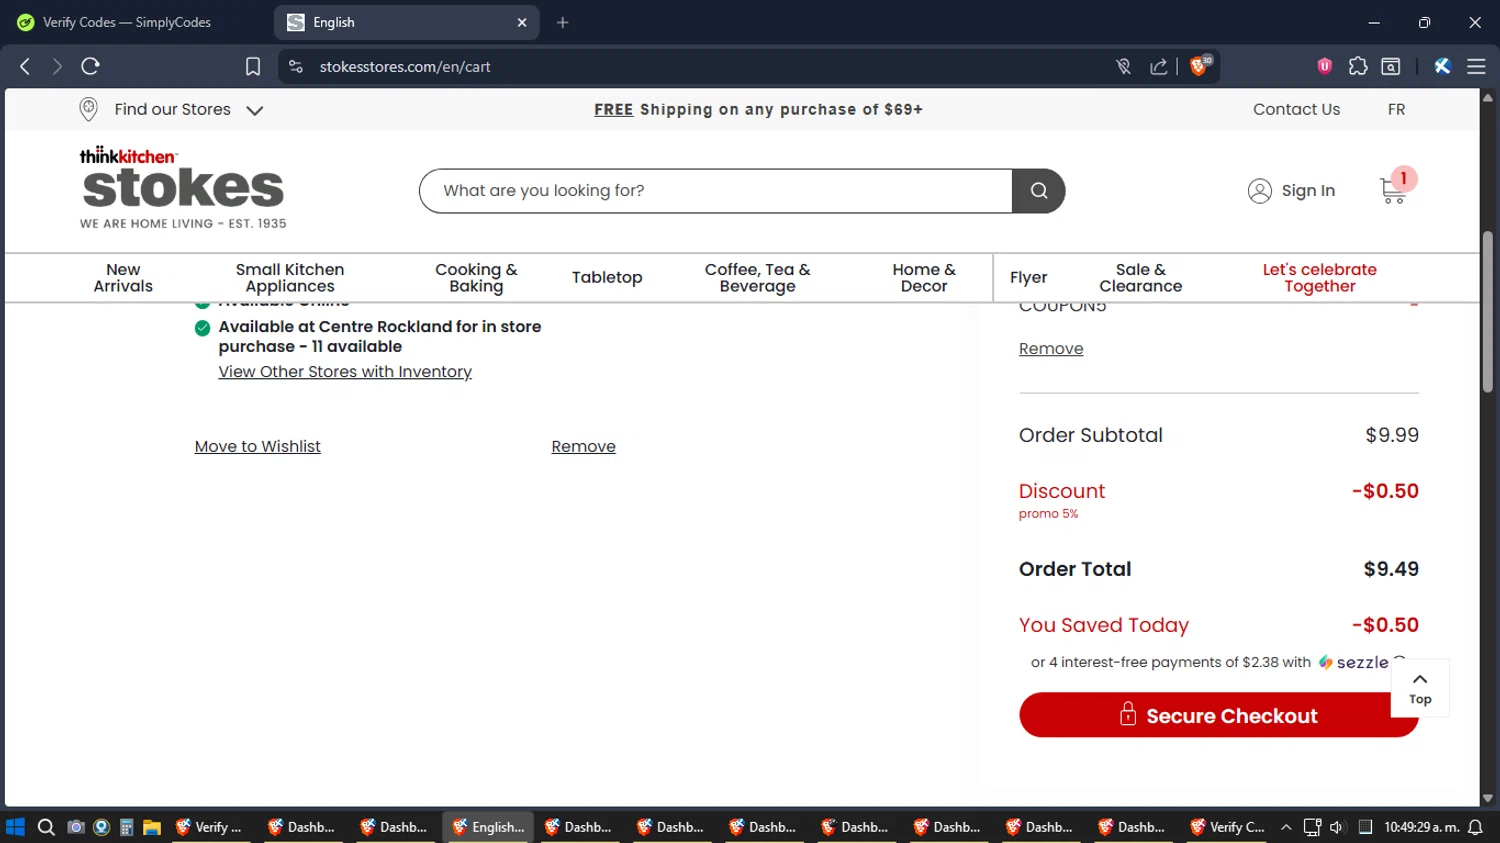This screenshot has width=1500, height=843.
Task: Click the search magnifier button
Action: [1039, 191]
